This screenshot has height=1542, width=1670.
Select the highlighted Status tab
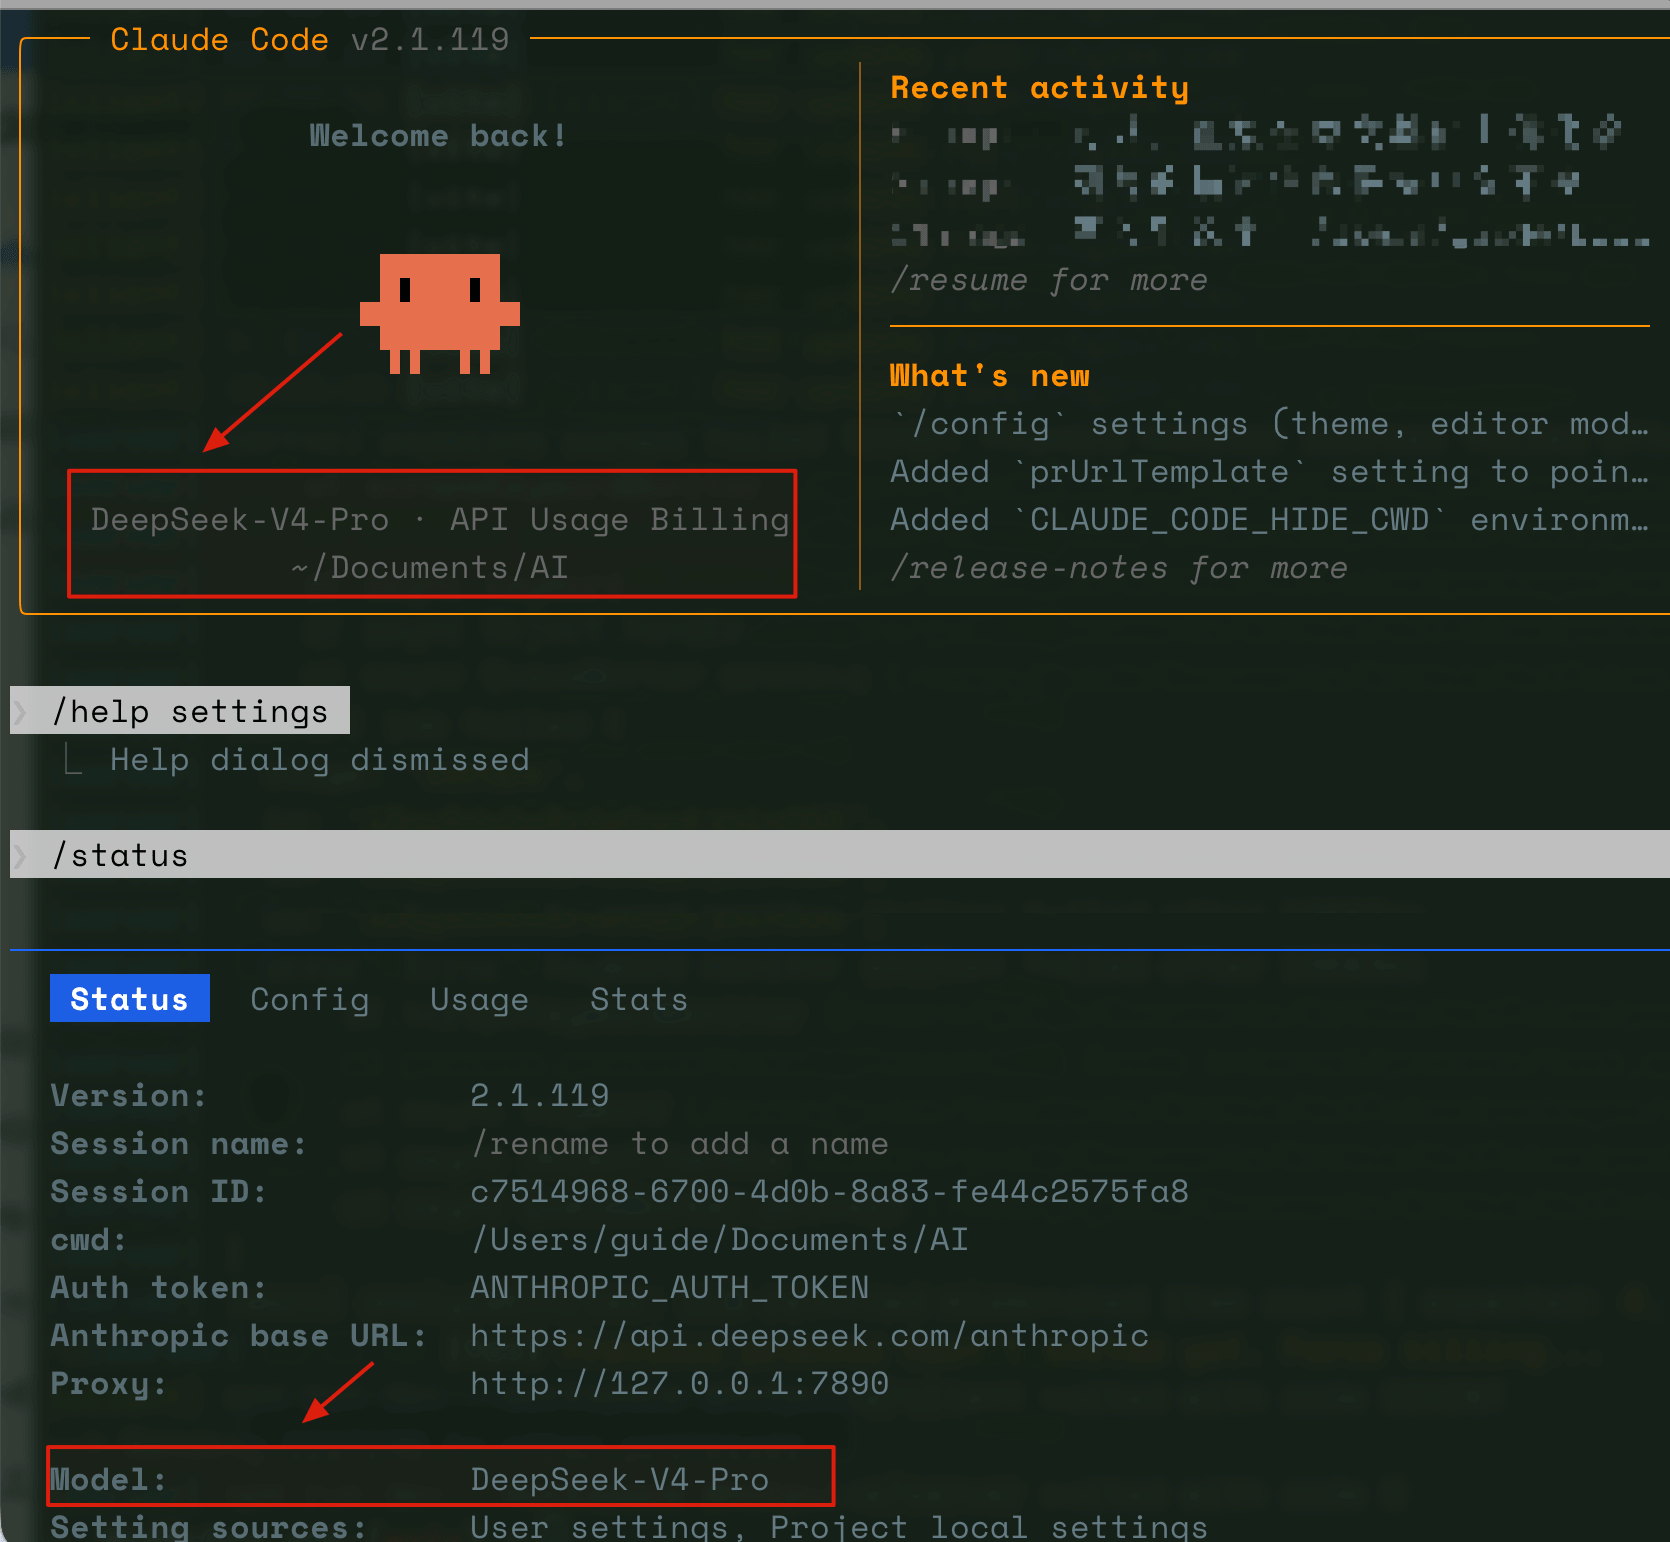(x=130, y=998)
